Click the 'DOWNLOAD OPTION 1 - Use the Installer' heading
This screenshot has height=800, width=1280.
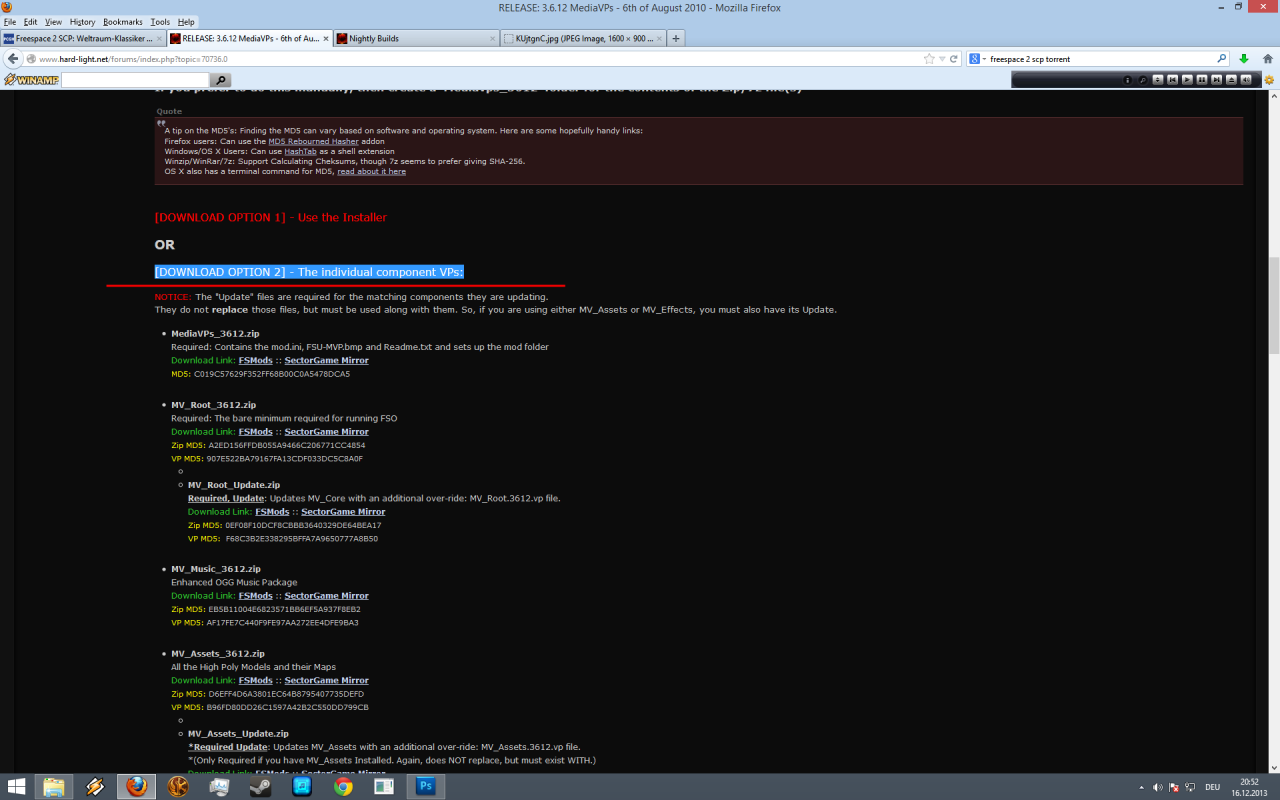coord(270,217)
